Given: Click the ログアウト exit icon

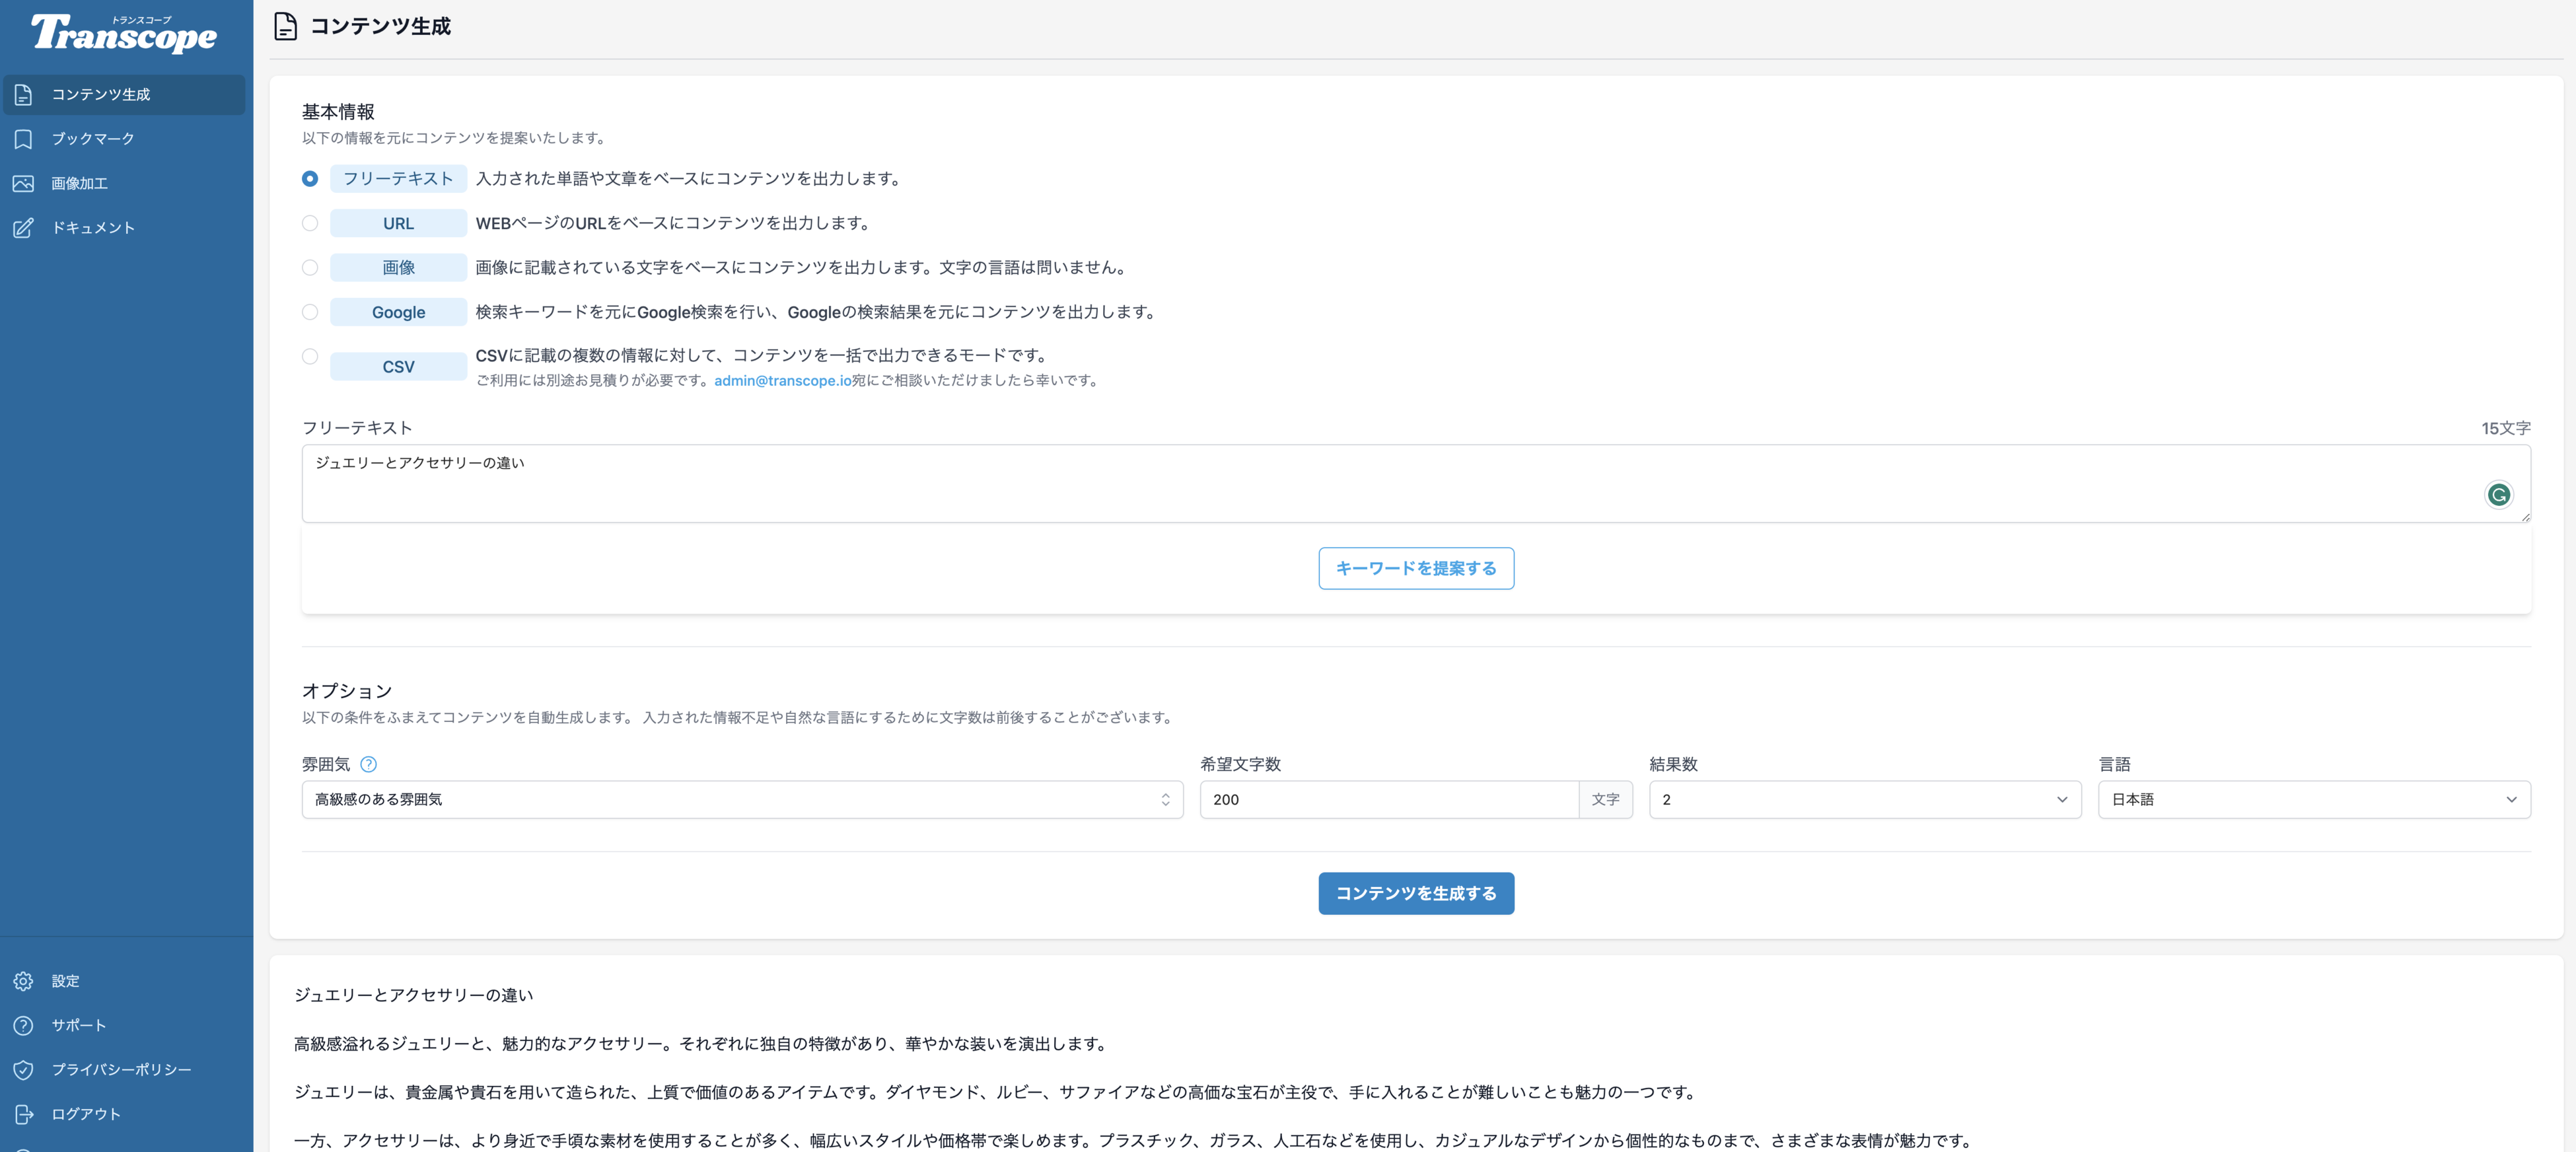Looking at the screenshot, I should pyautogui.click(x=24, y=1114).
